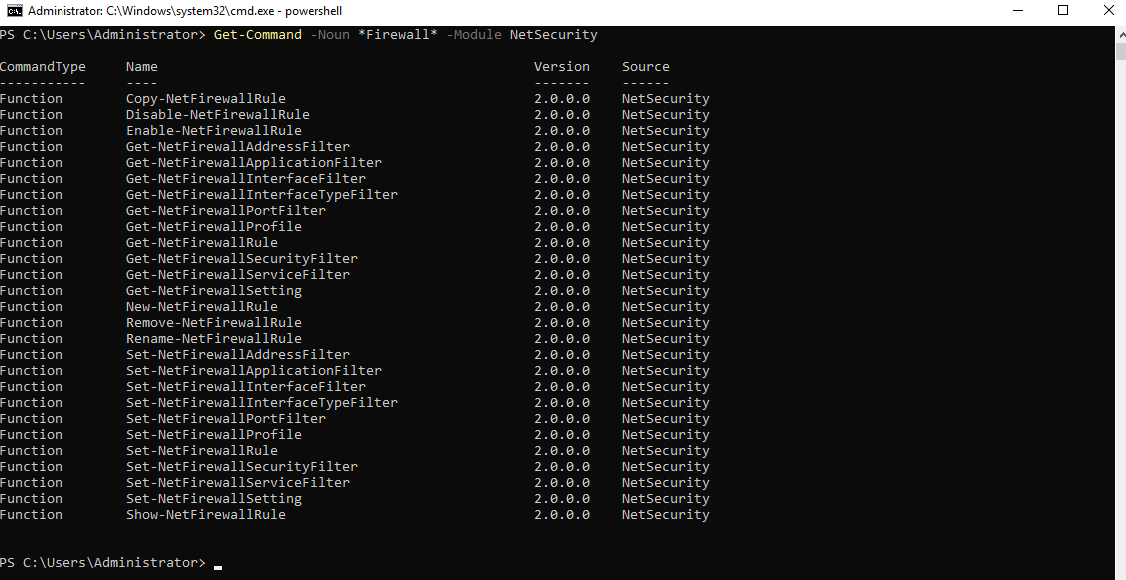
Task: Click the Get-Command text in the first line
Action: tap(257, 35)
